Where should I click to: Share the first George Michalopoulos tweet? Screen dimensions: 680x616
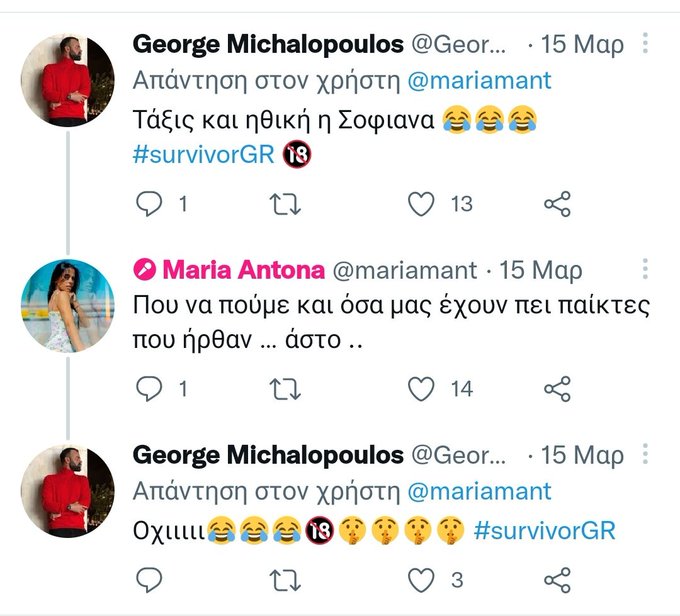(x=557, y=204)
